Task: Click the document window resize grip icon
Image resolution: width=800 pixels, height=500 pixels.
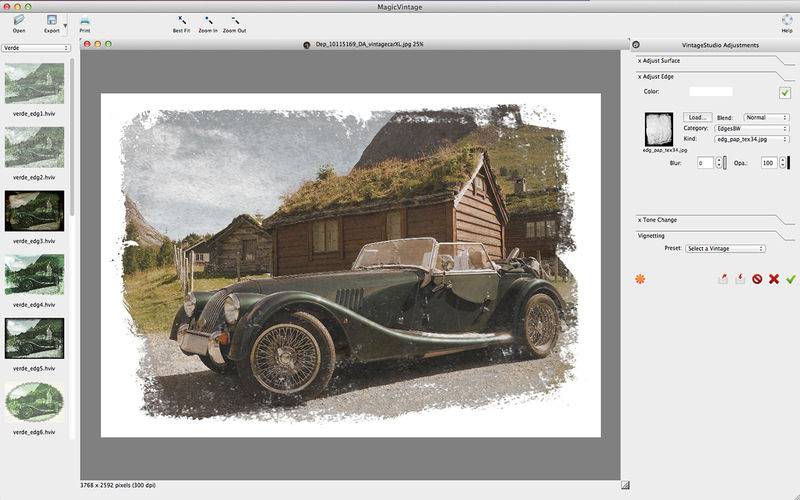Action: pos(625,485)
